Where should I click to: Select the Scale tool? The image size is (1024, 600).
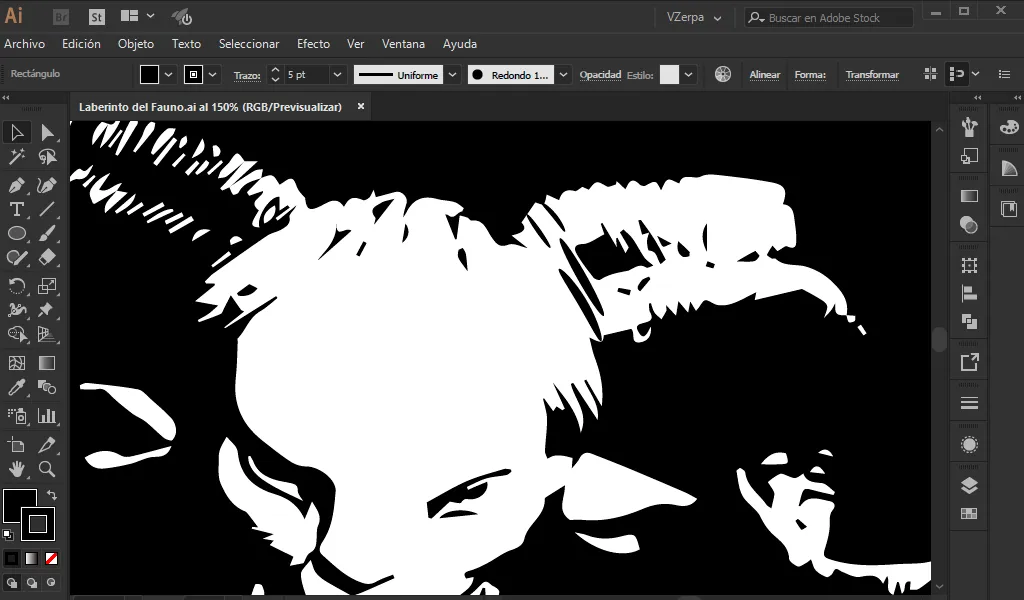(47, 285)
